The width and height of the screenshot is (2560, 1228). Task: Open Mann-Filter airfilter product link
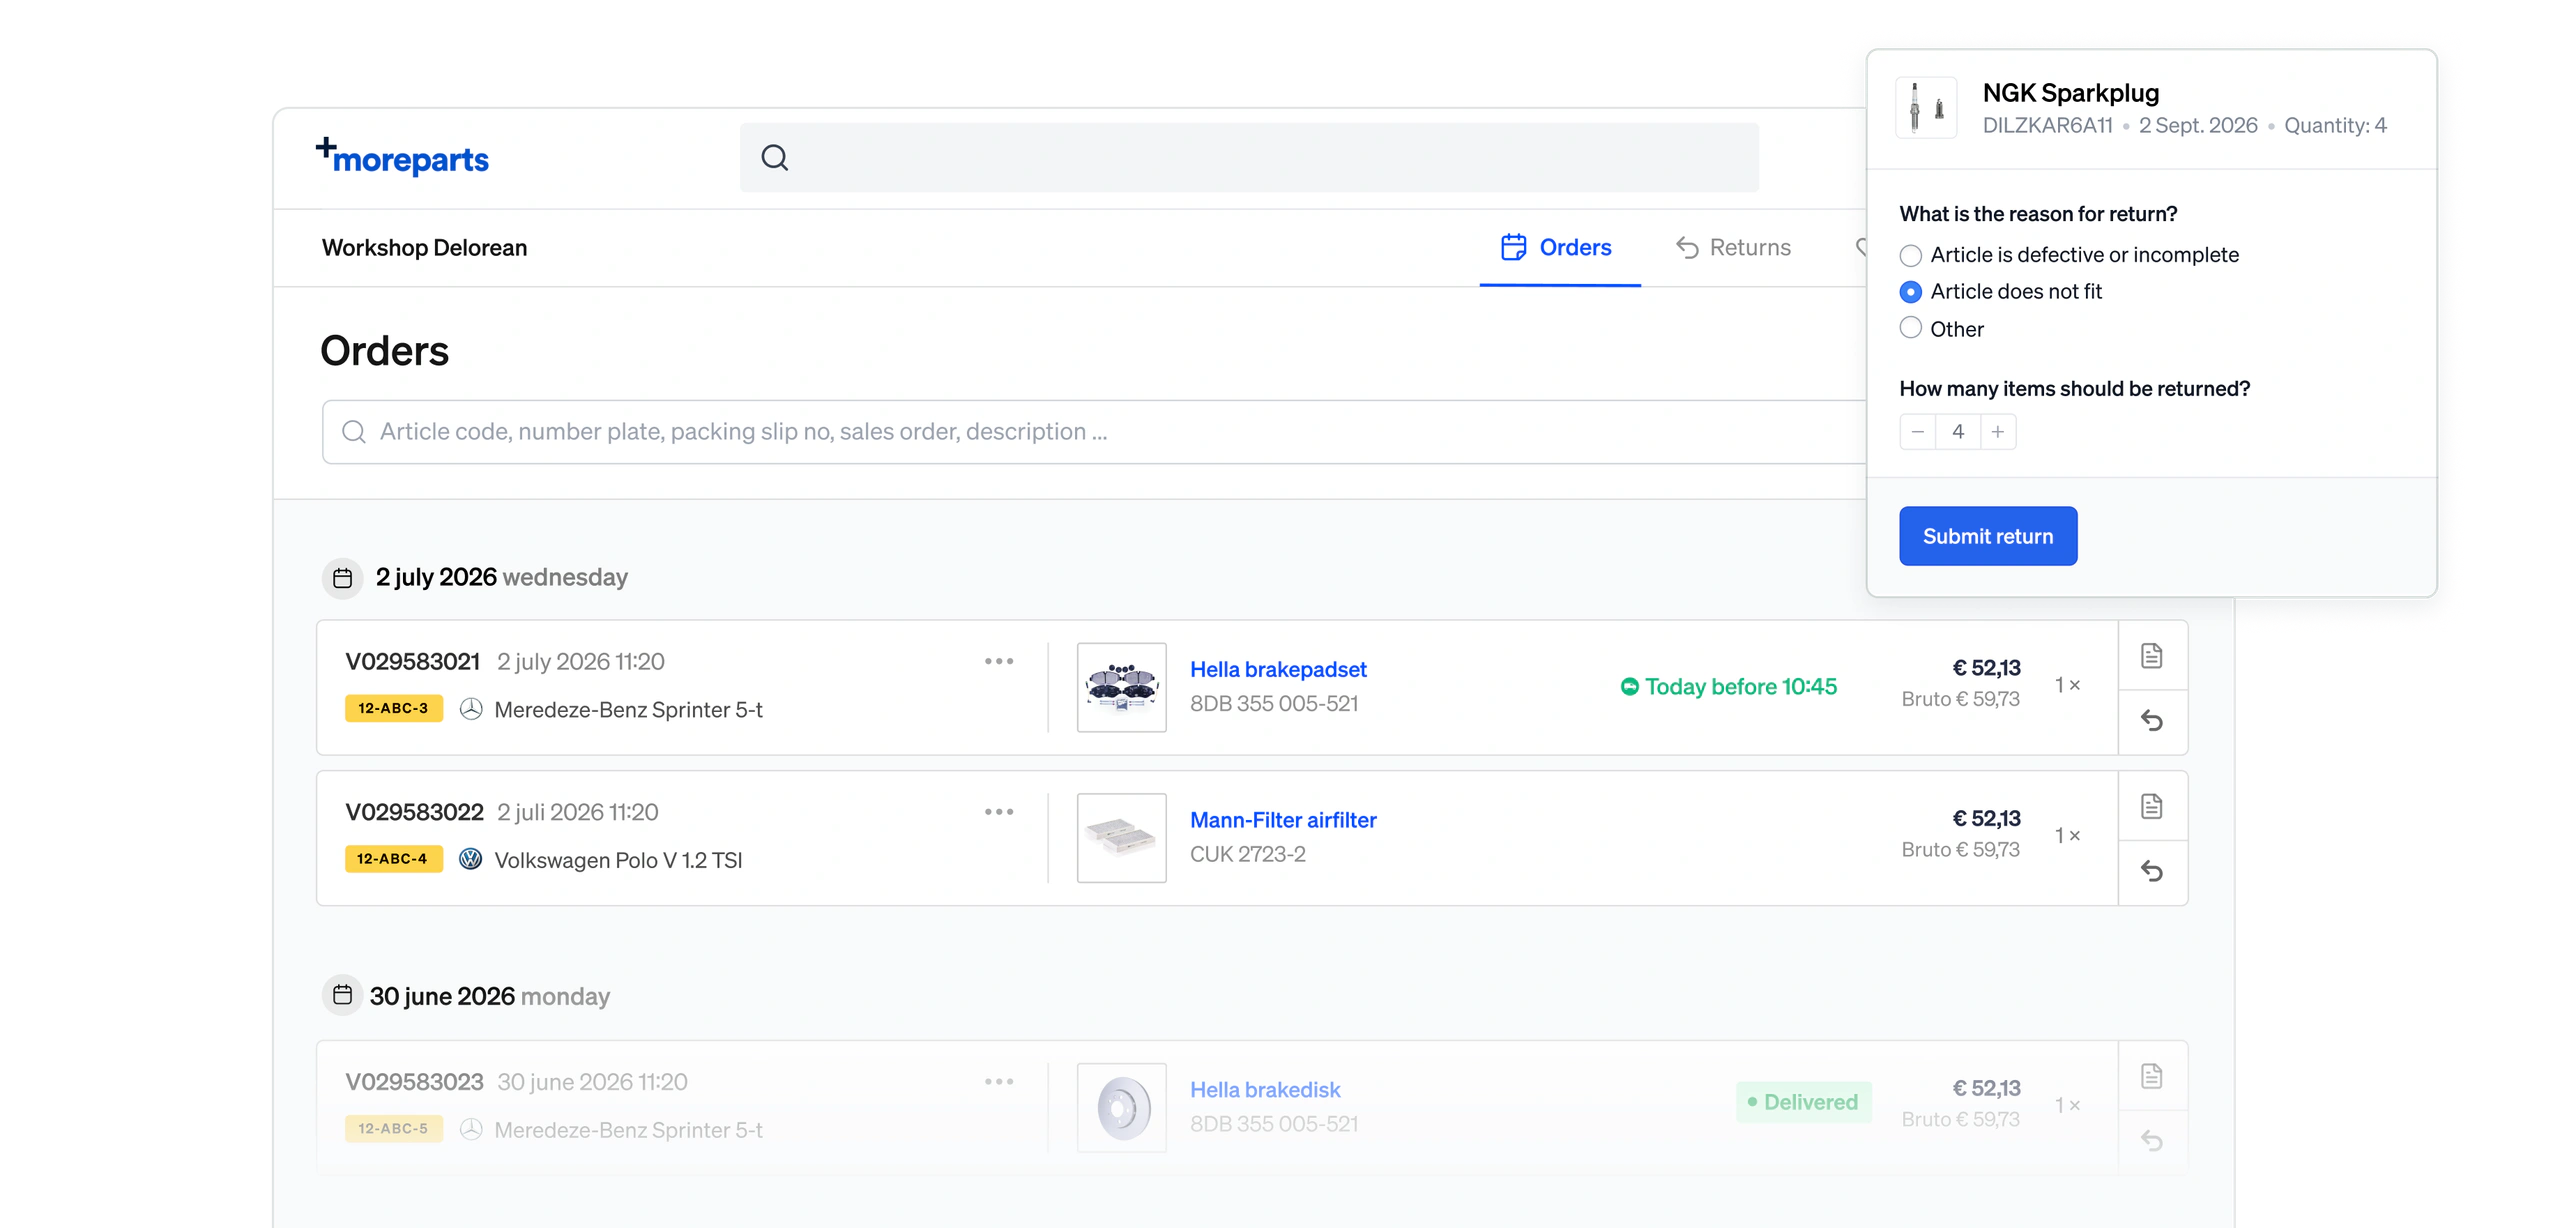tap(1283, 820)
